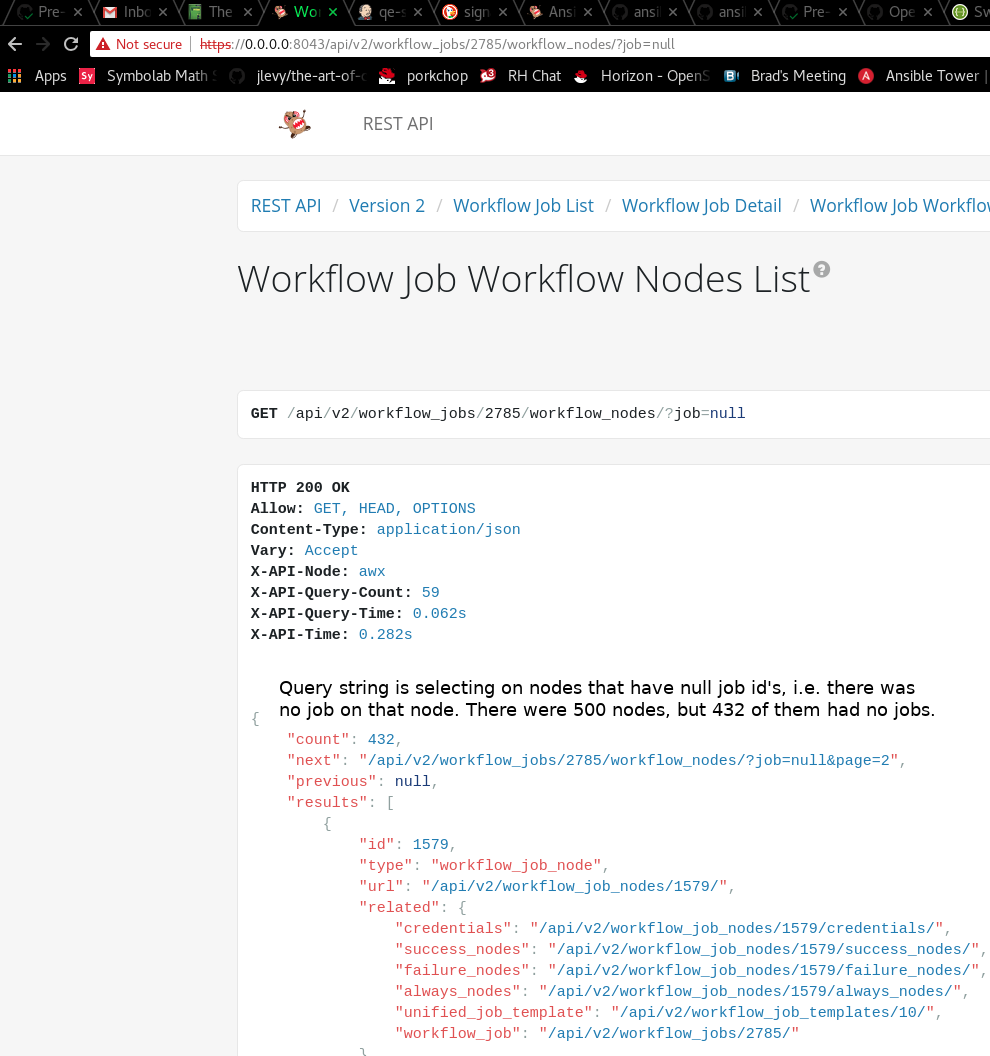Click the X-API-Query-Time value 0.062s
This screenshot has width=990, height=1056.
pyautogui.click(x=439, y=614)
